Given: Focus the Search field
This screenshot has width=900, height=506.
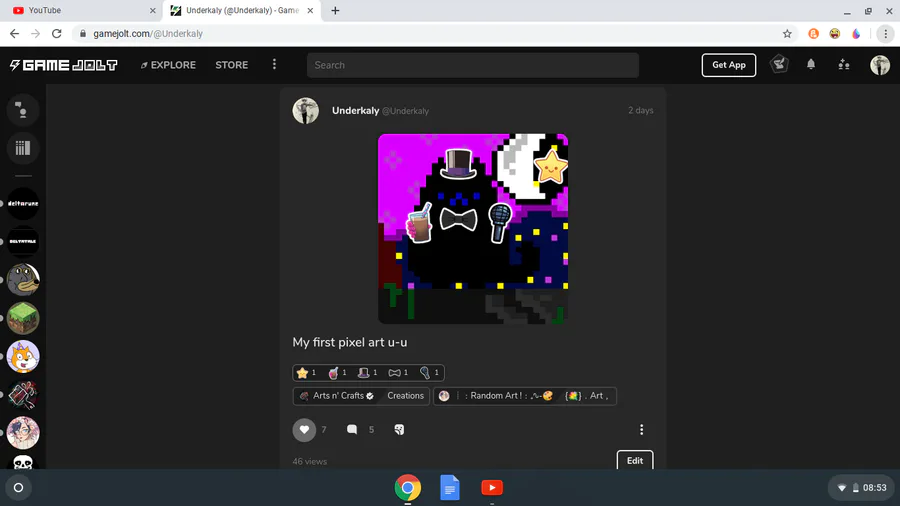Looking at the screenshot, I should pyautogui.click(x=473, y=65).
